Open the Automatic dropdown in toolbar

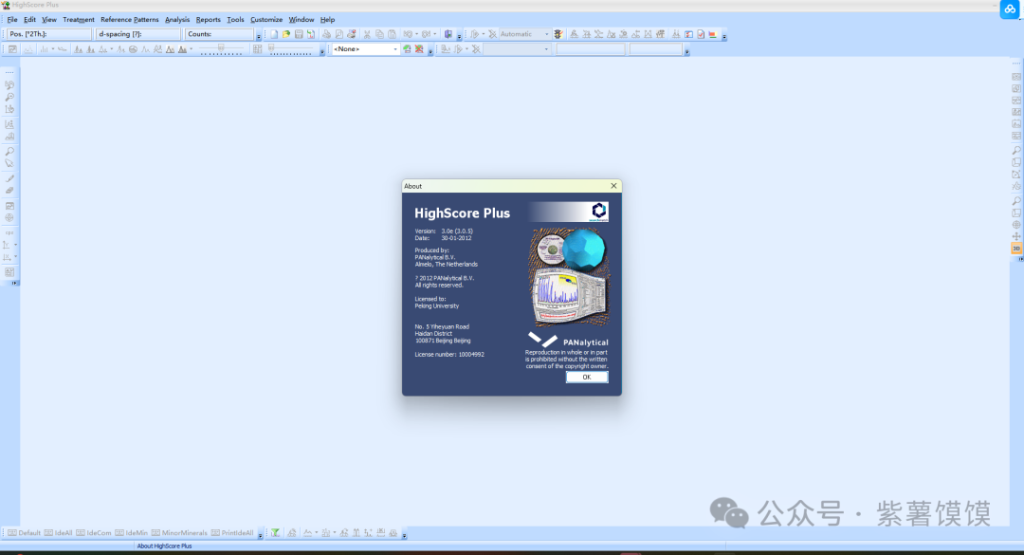coord(547,34)
